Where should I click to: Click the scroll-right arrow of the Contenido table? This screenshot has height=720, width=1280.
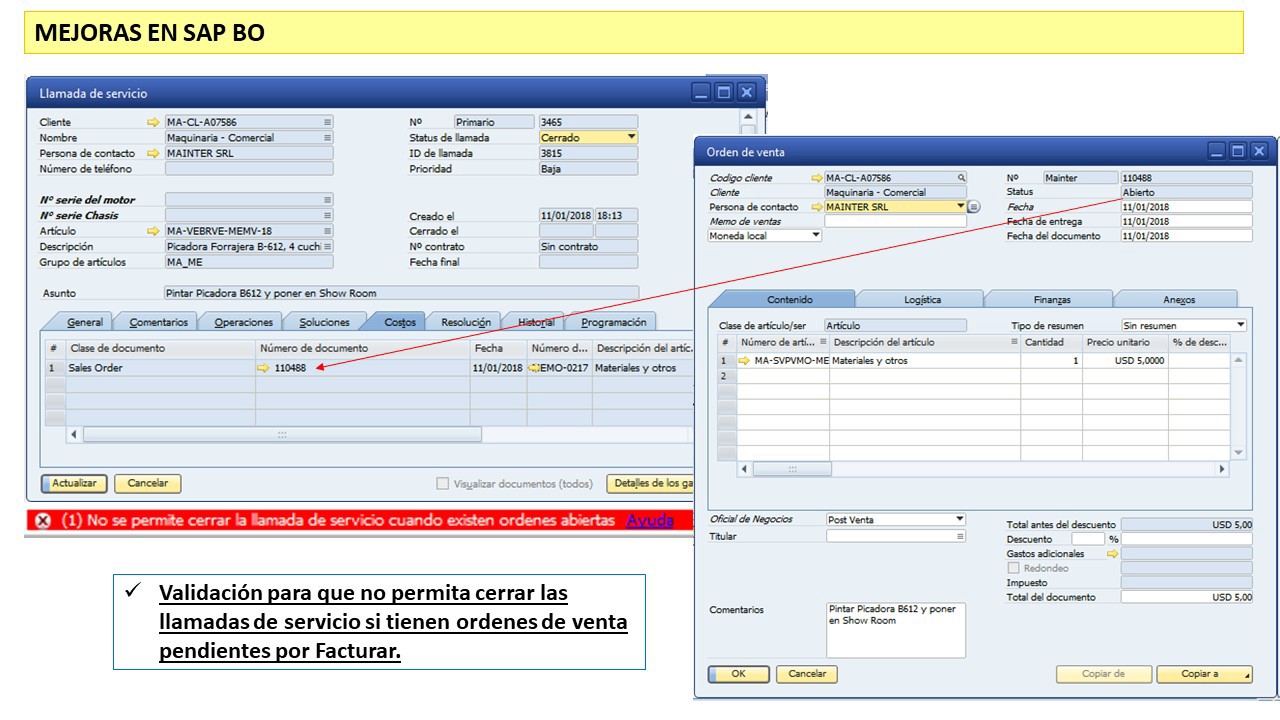(1221, 469)
